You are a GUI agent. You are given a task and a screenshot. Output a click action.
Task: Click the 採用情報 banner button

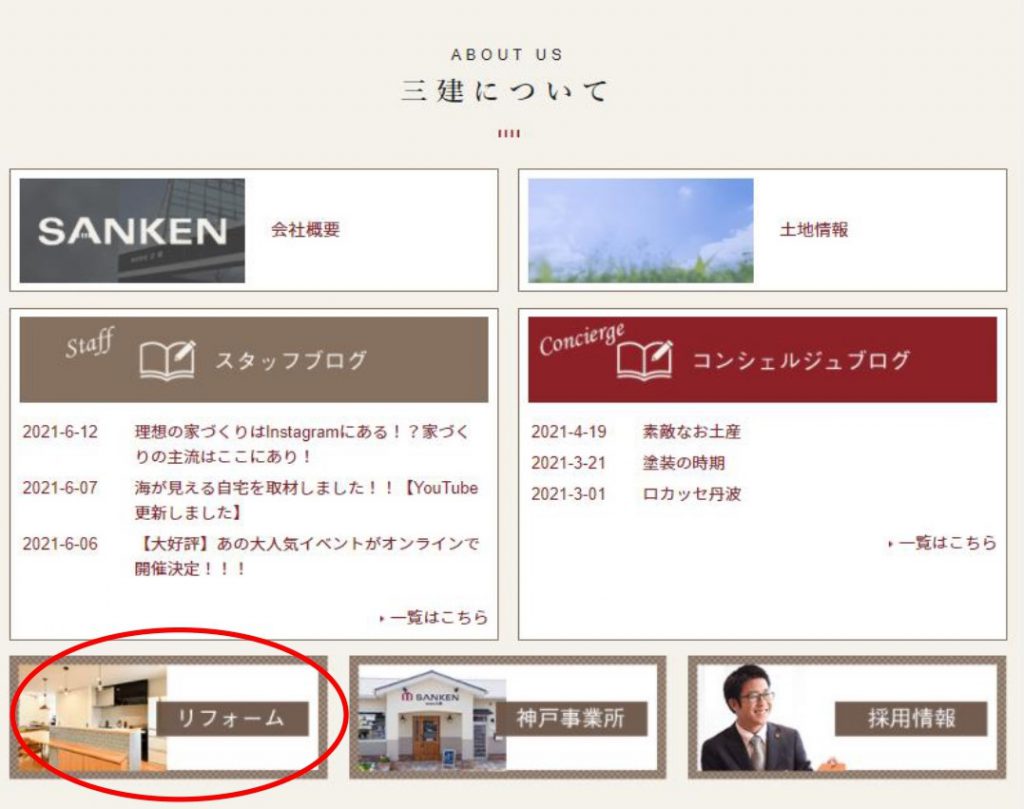click(x=910, y=718)
